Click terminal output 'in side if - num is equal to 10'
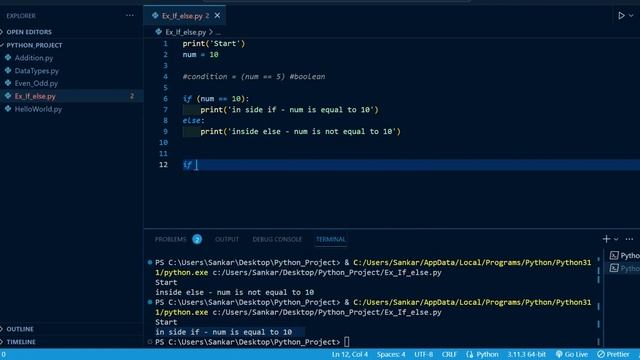This screenshot has width=640, height=360. [x=223, y=332]
